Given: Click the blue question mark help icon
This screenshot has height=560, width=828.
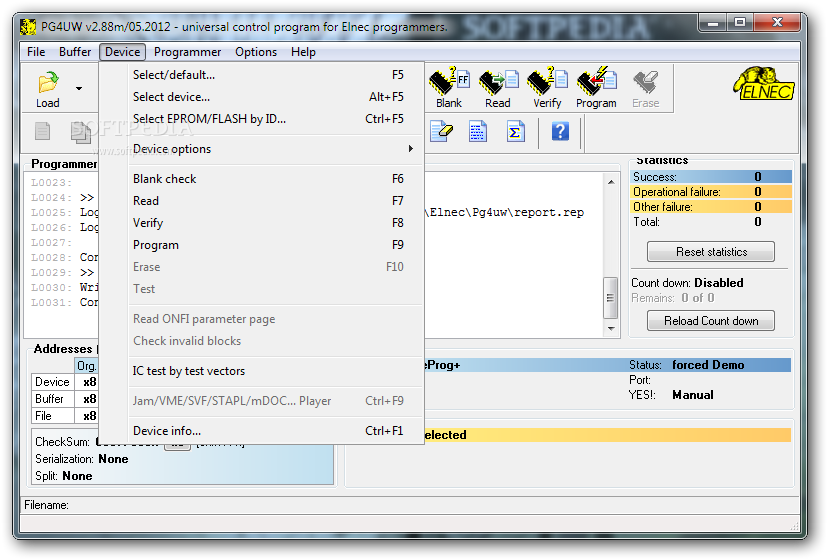Looking at the screenshot, I should point(560,131).
